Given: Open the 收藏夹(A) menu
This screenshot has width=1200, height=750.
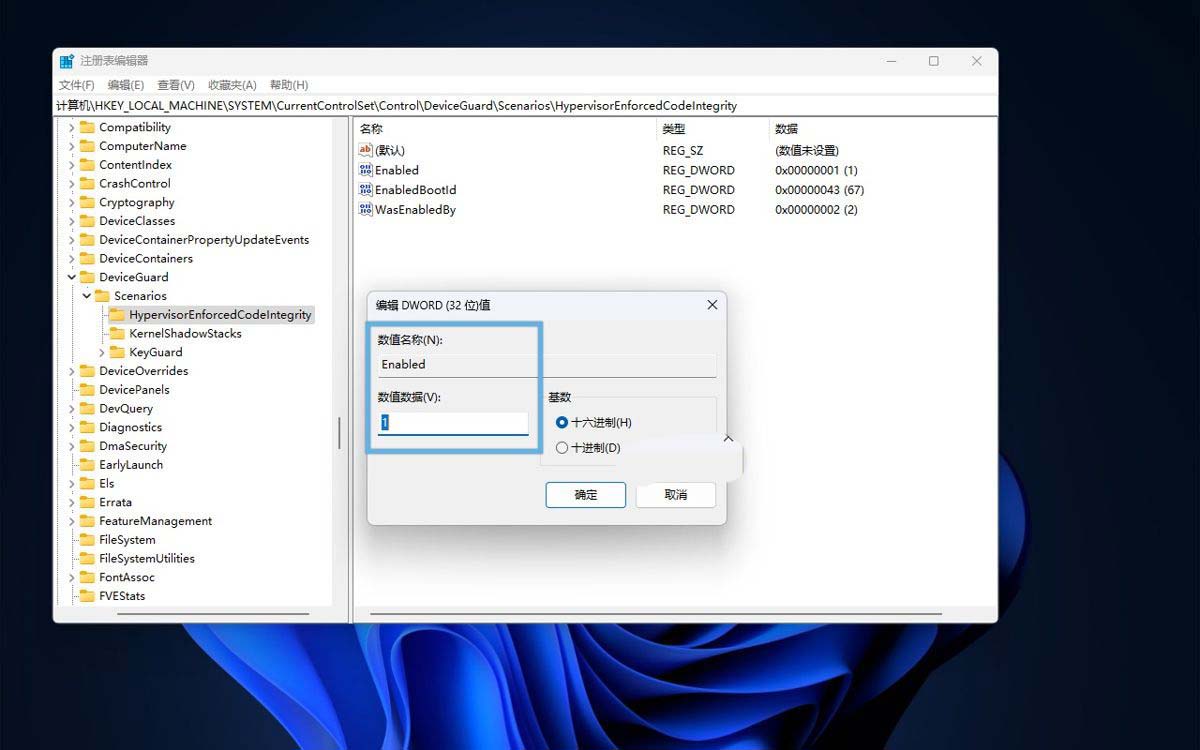Looking at the screenshot, I should pyautogui.click(x=231, y=83).
